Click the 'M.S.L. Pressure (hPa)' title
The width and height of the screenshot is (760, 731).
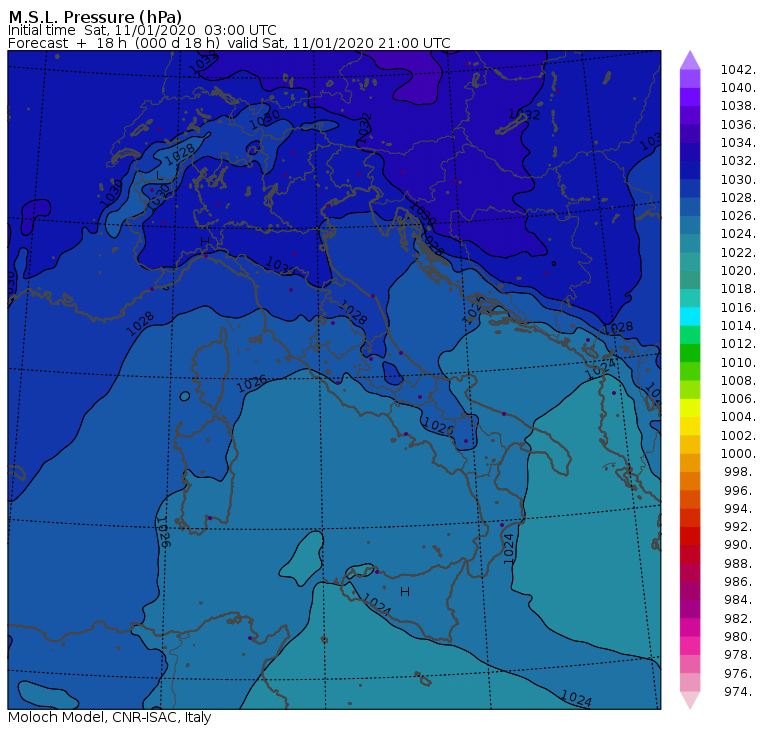pyautogui.click(x=95, y=16)
